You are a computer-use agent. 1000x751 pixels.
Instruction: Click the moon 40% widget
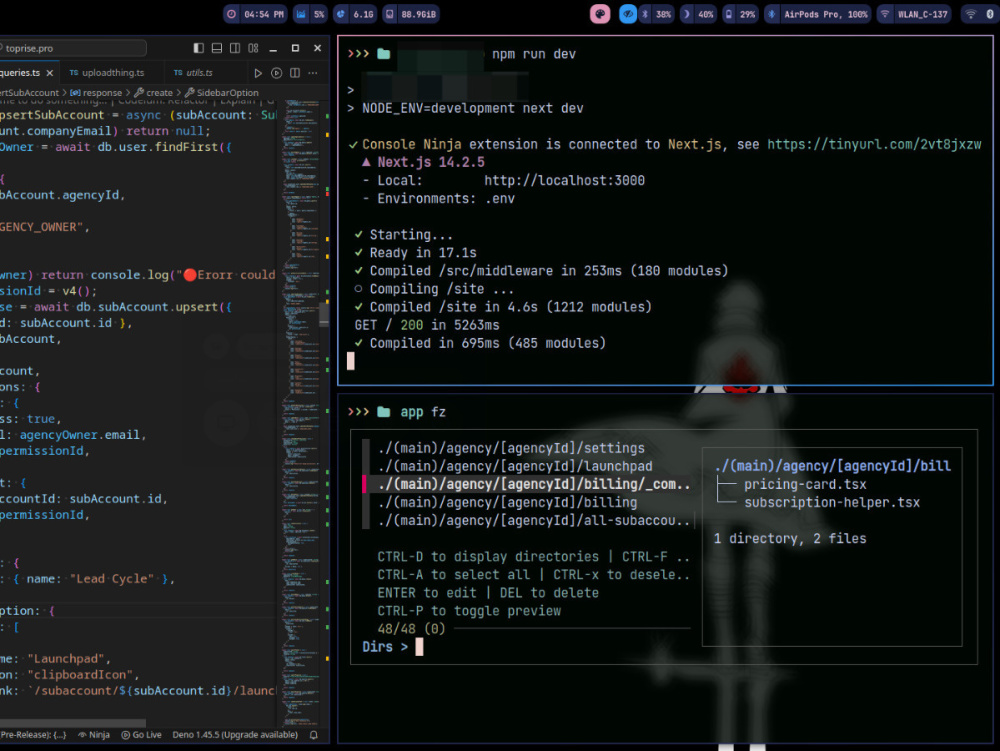pos(698,14)
